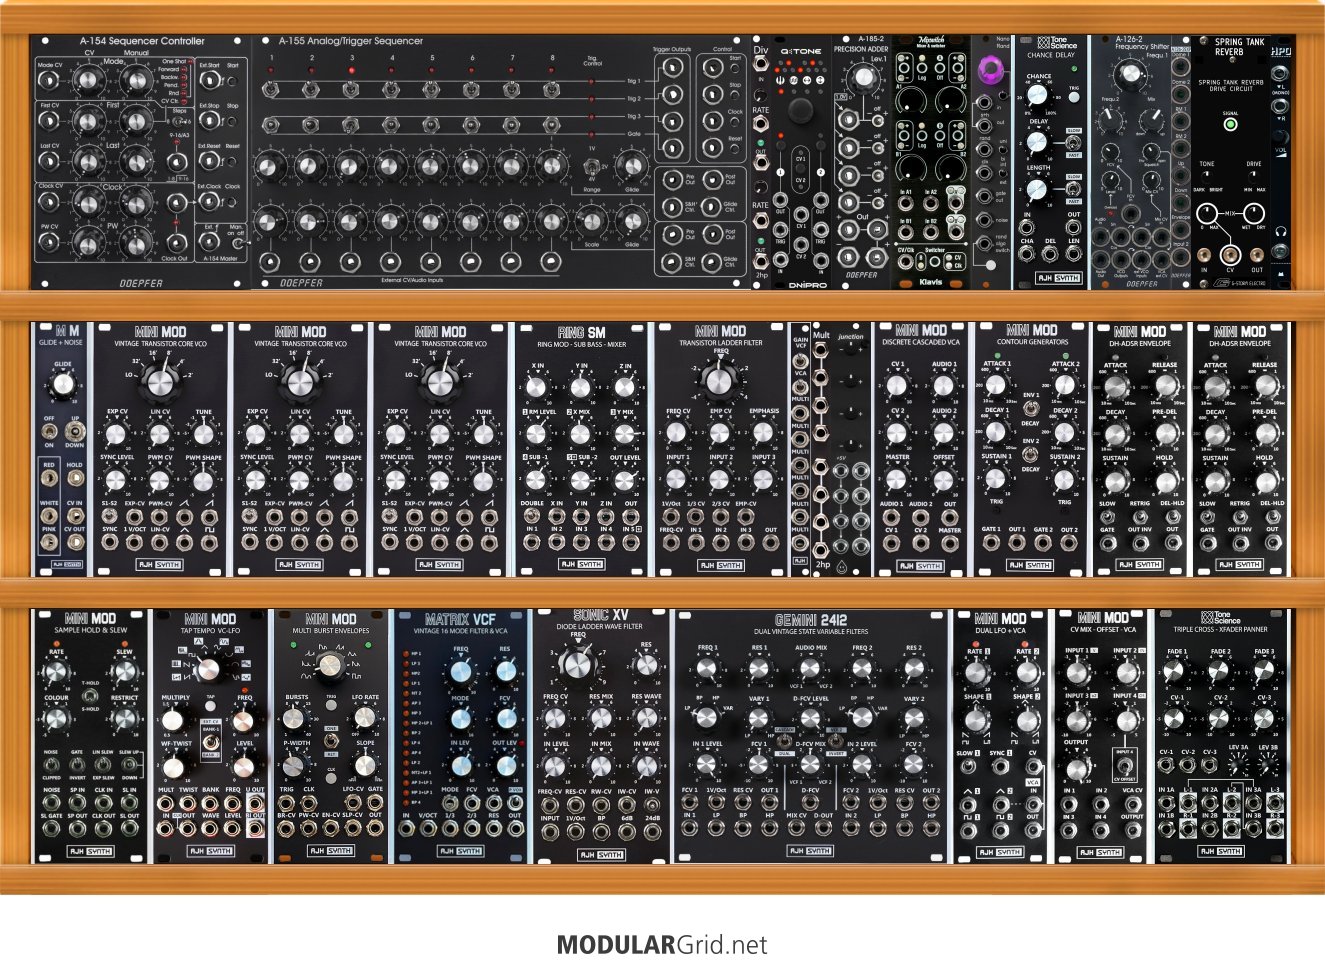The height and width of the screenshot is (966, 1325).
Task: Click the SL OUT jack on Sample Hold & Slew
Action: click(x=129, y=829)
